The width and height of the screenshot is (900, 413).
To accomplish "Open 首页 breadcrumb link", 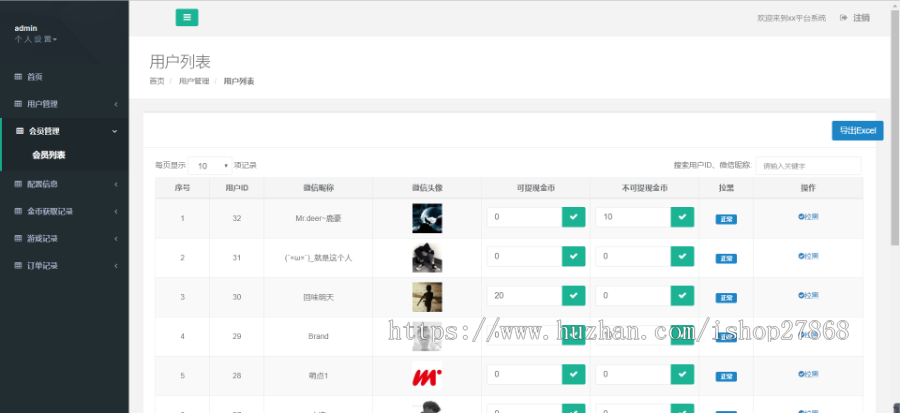I will coord(157,81).
